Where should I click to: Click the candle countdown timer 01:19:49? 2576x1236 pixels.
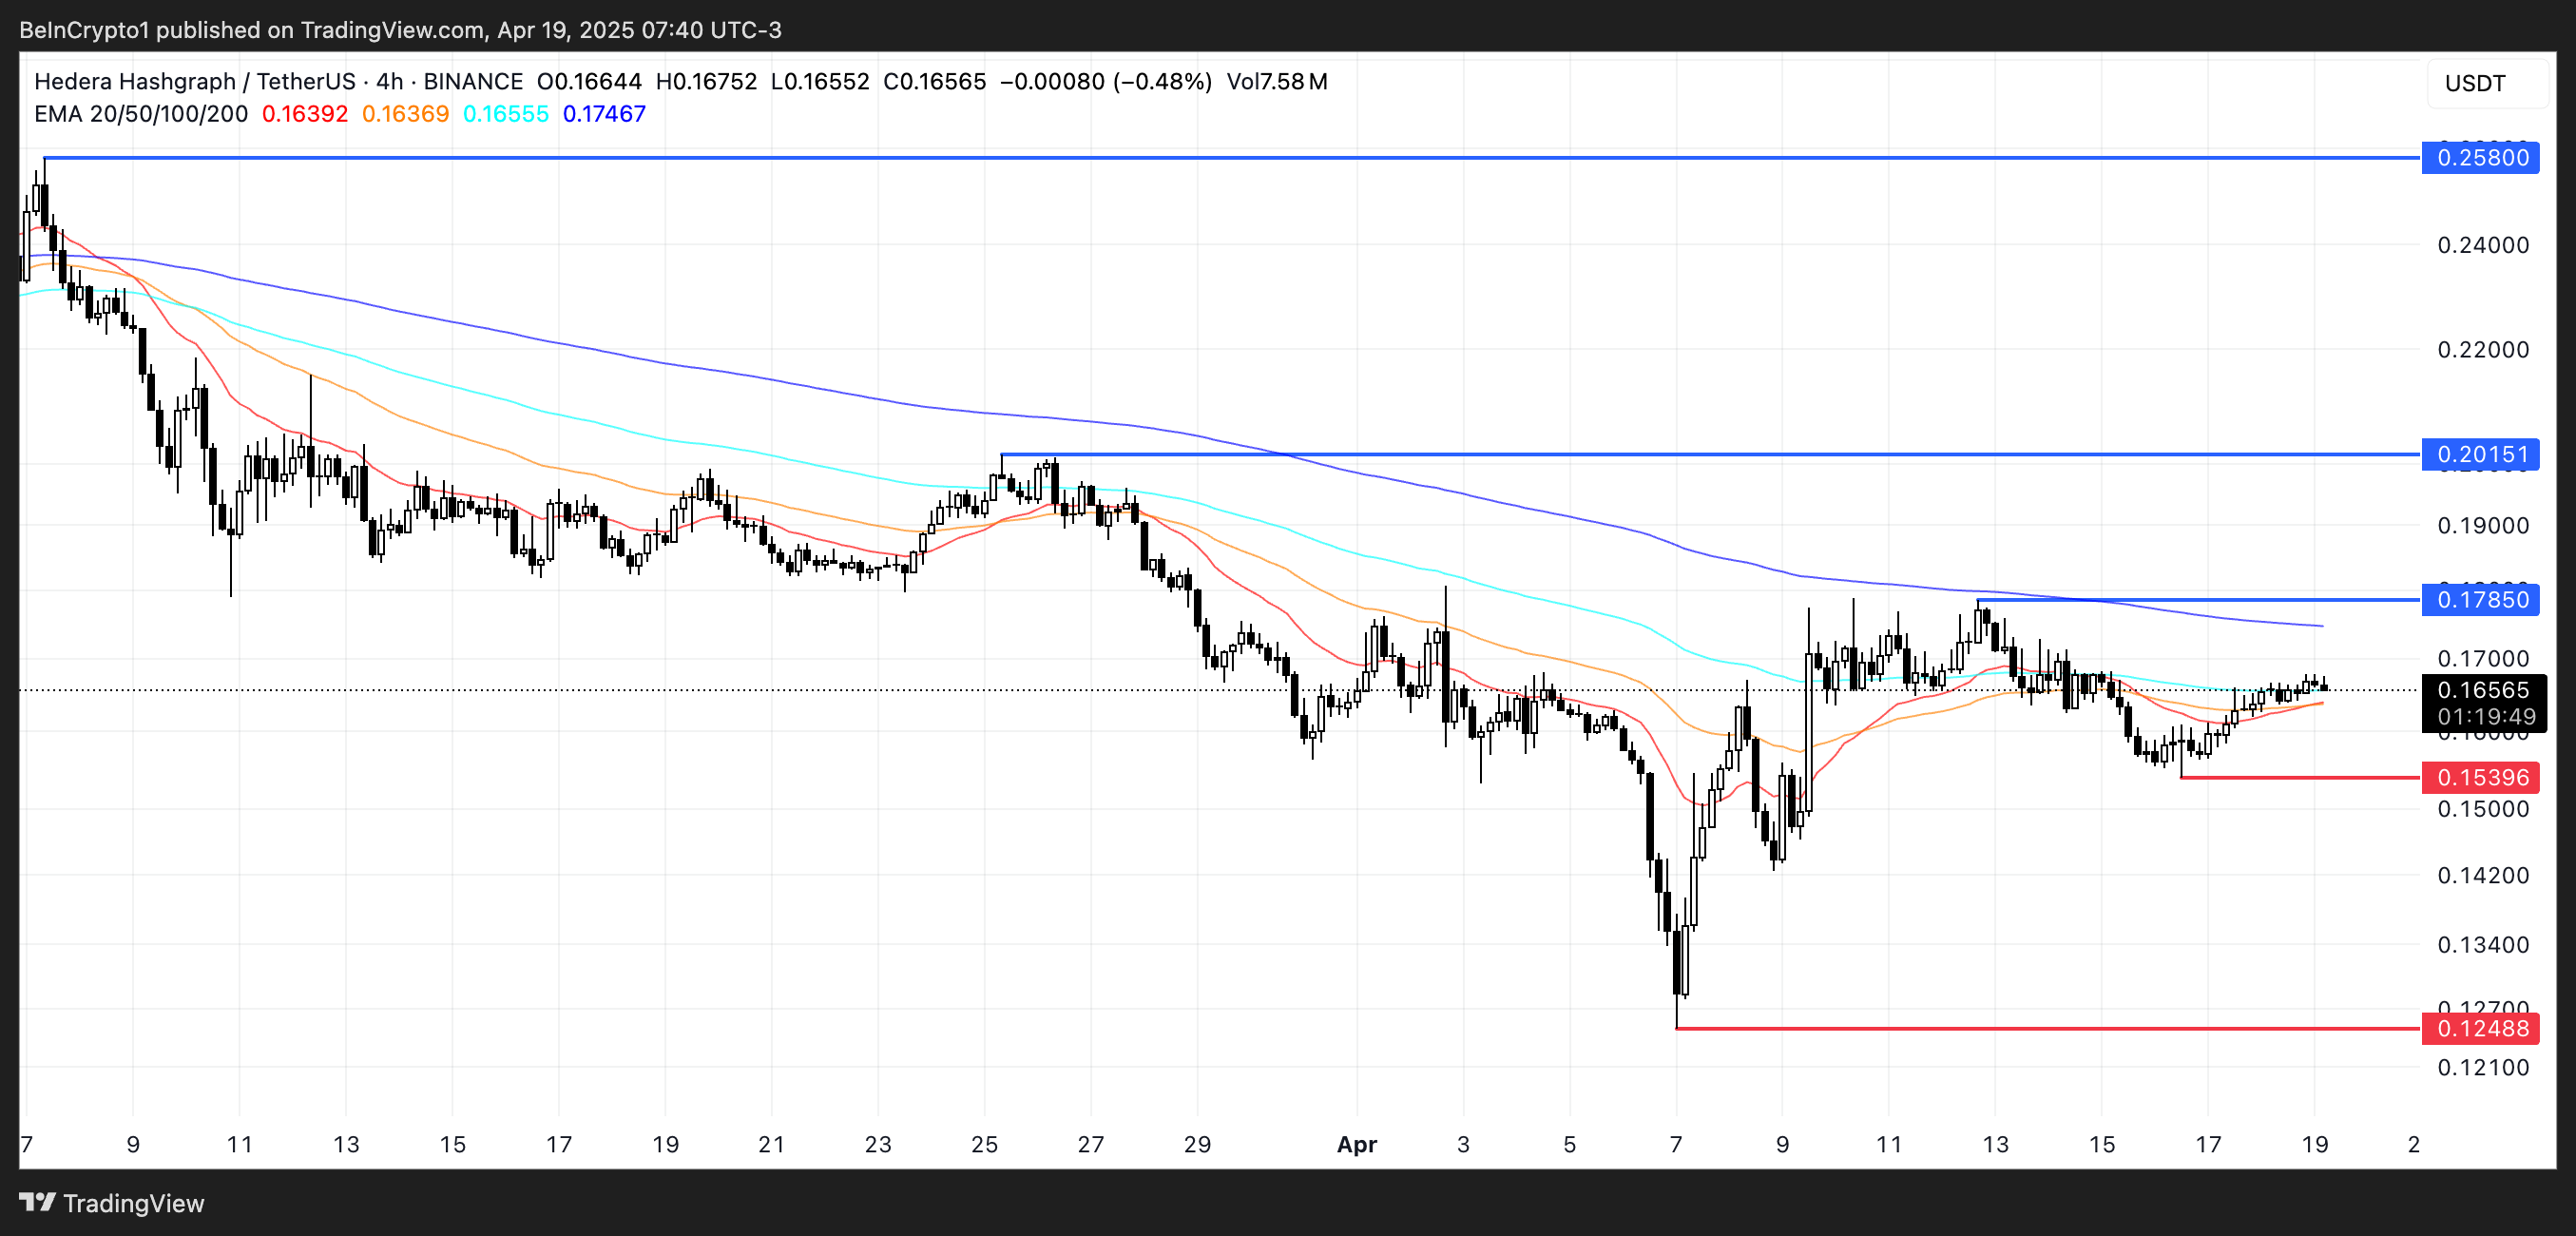tap(2485, 717)
